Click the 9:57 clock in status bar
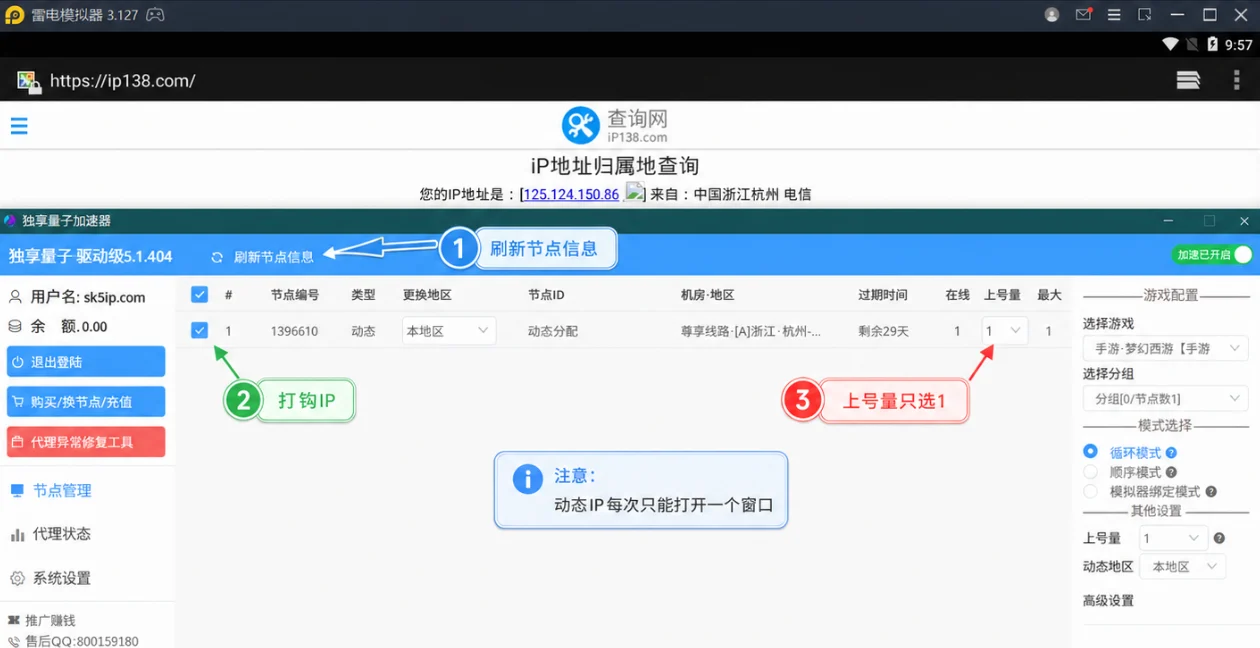The image size is (1260, 648). [x=1238, y=45]
